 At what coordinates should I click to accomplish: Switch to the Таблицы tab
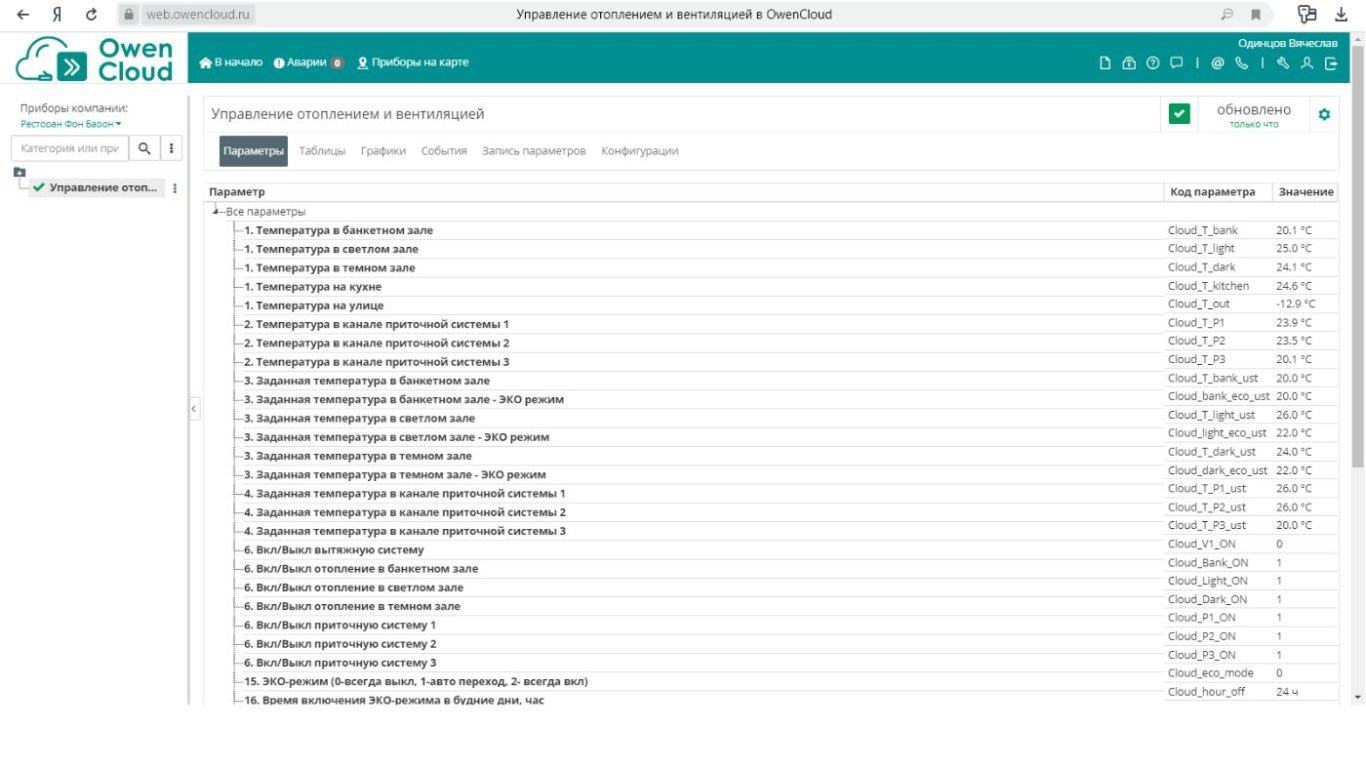coord(322,151)
